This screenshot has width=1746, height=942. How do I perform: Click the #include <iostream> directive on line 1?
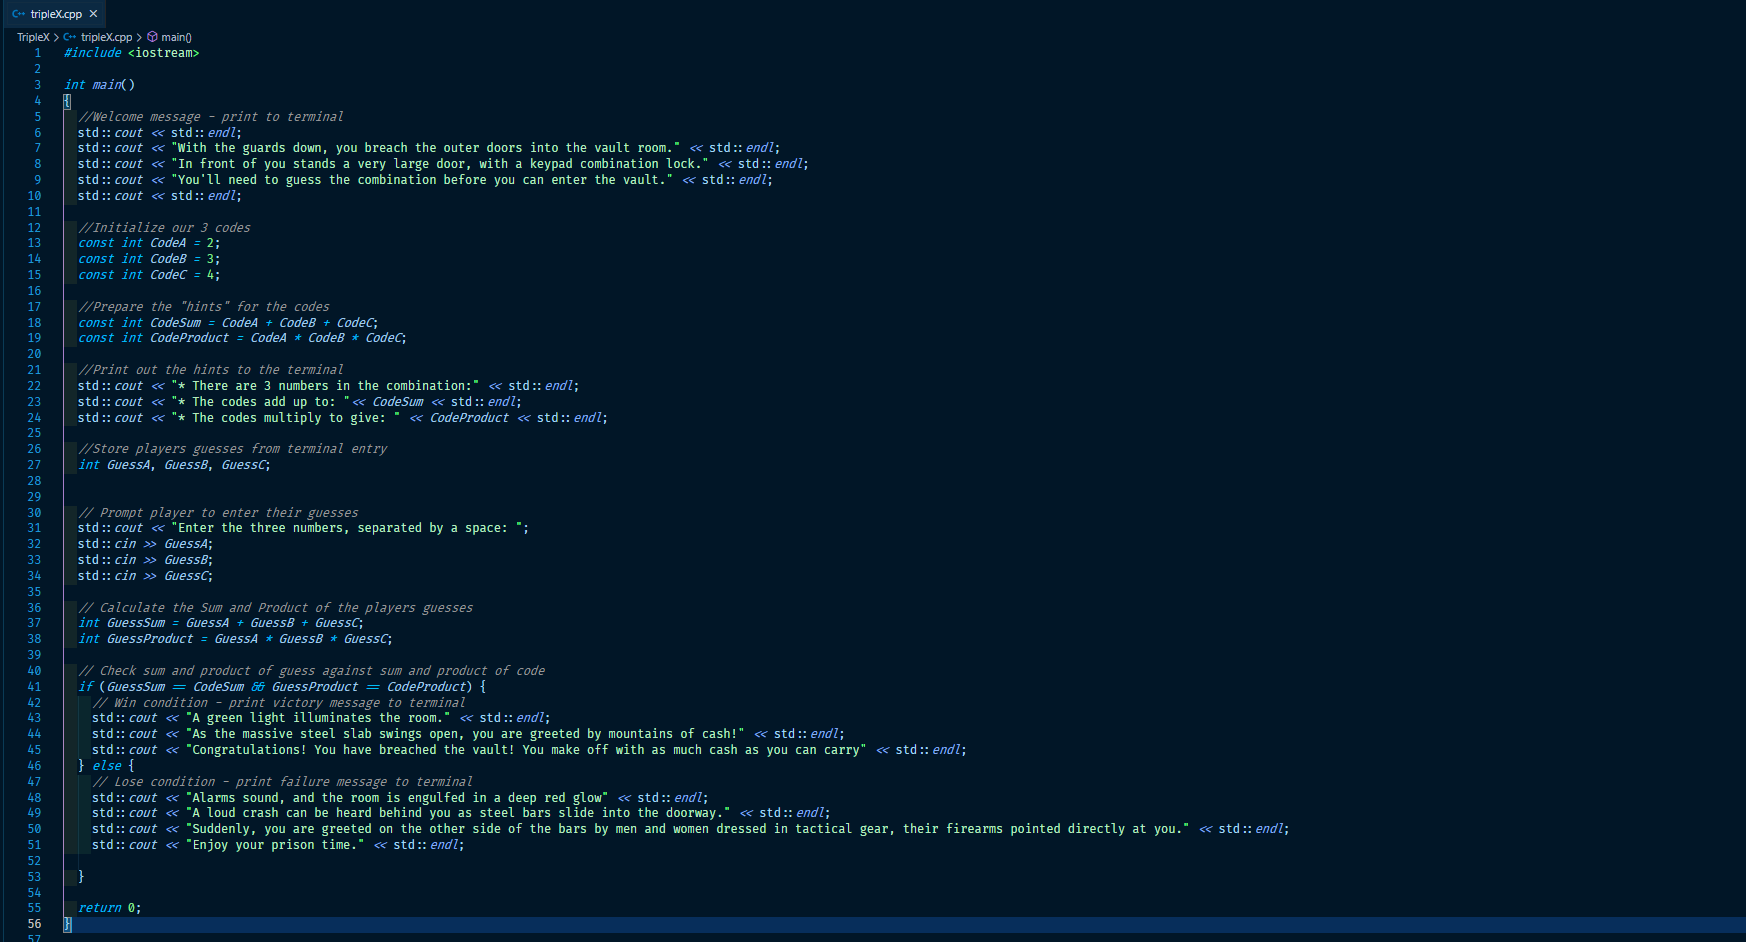[x=130, y=52]
